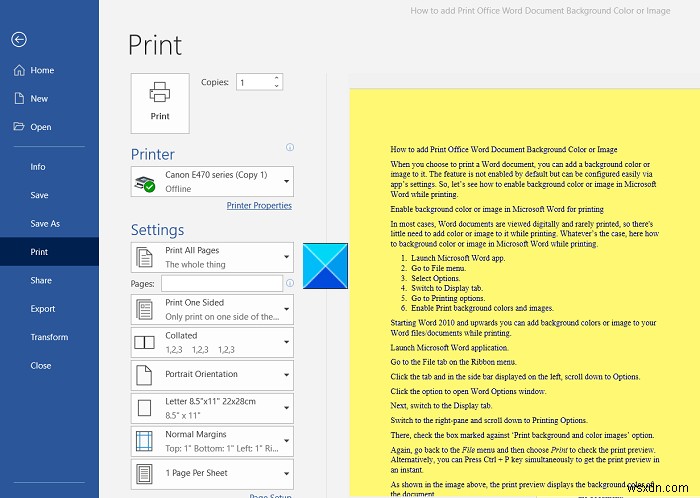Open the Portrait Orientation dropdown
This screenshot has height=498, width=700.
[286, 374]
